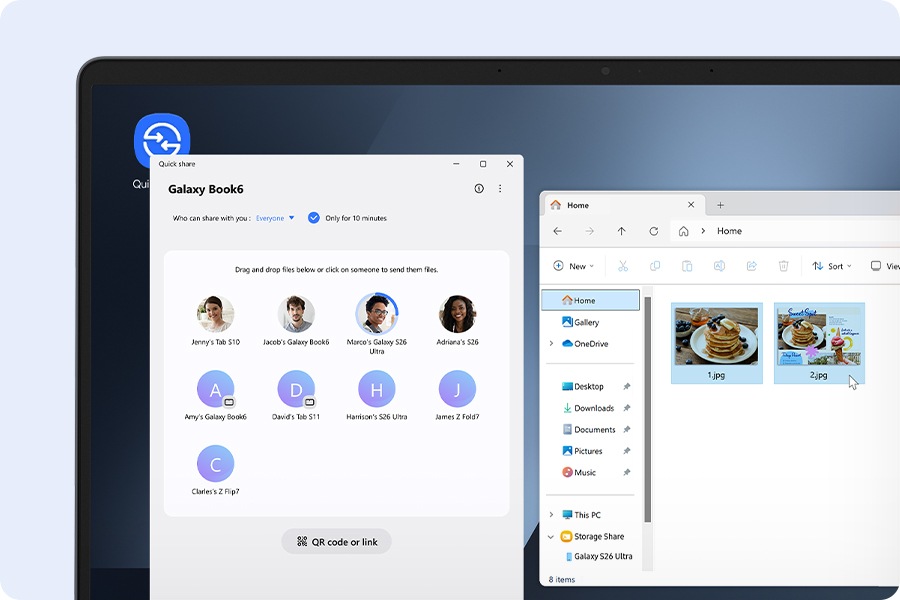Screen dimensions: 900x600
Task: Expand the OneDrive tree node
Action: click(551, 343)
